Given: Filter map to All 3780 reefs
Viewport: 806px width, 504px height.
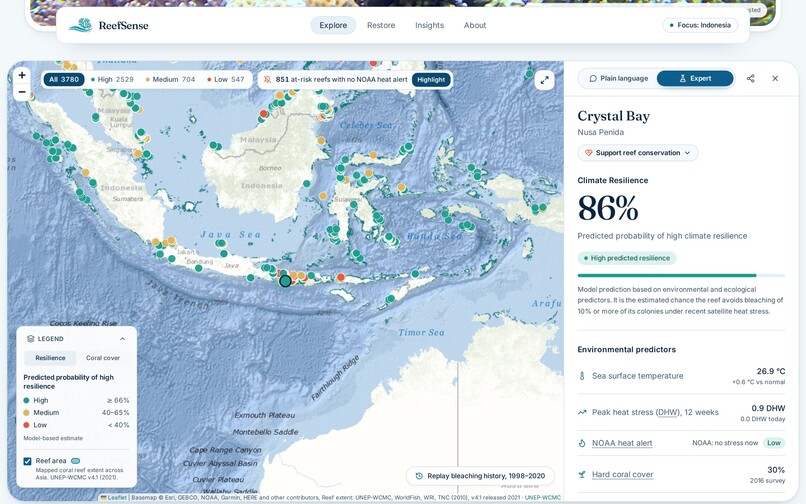Looking at the screenshot, I should point(64,79).
